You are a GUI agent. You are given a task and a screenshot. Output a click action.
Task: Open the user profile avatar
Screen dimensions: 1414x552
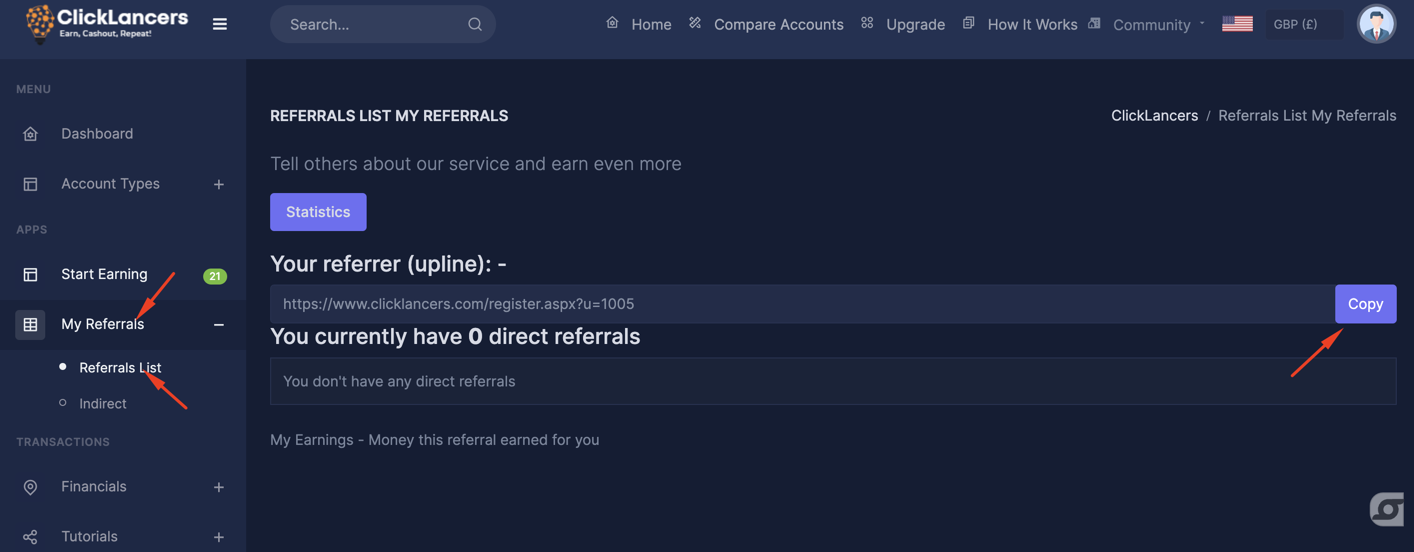[1376, 24]
